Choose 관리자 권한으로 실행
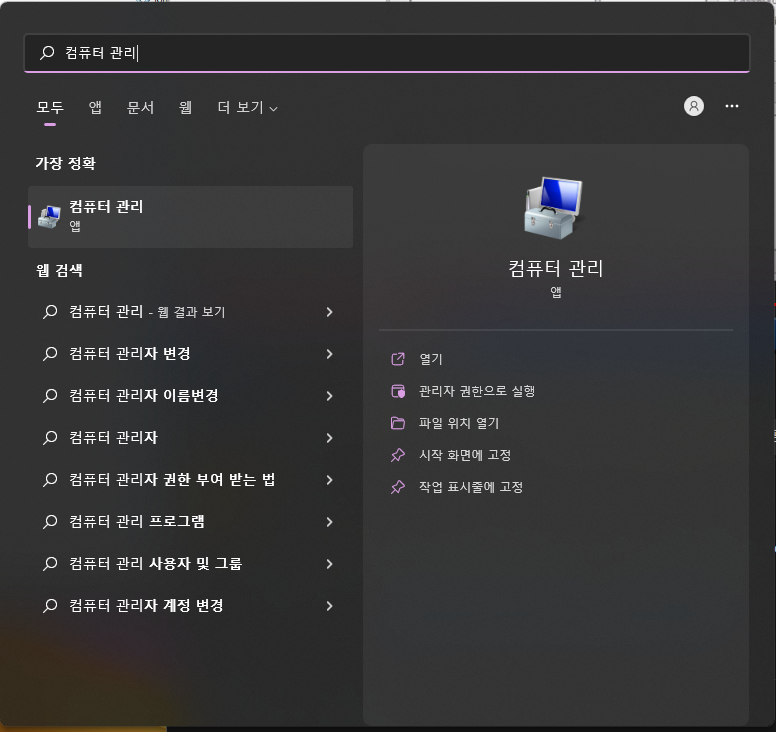Screen dimensions: 776x732 point(477,391)
